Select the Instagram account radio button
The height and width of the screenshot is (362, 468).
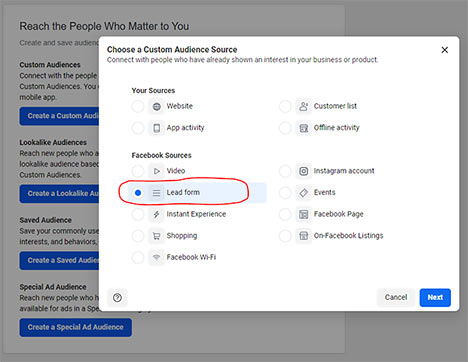(x=285, y=171)
